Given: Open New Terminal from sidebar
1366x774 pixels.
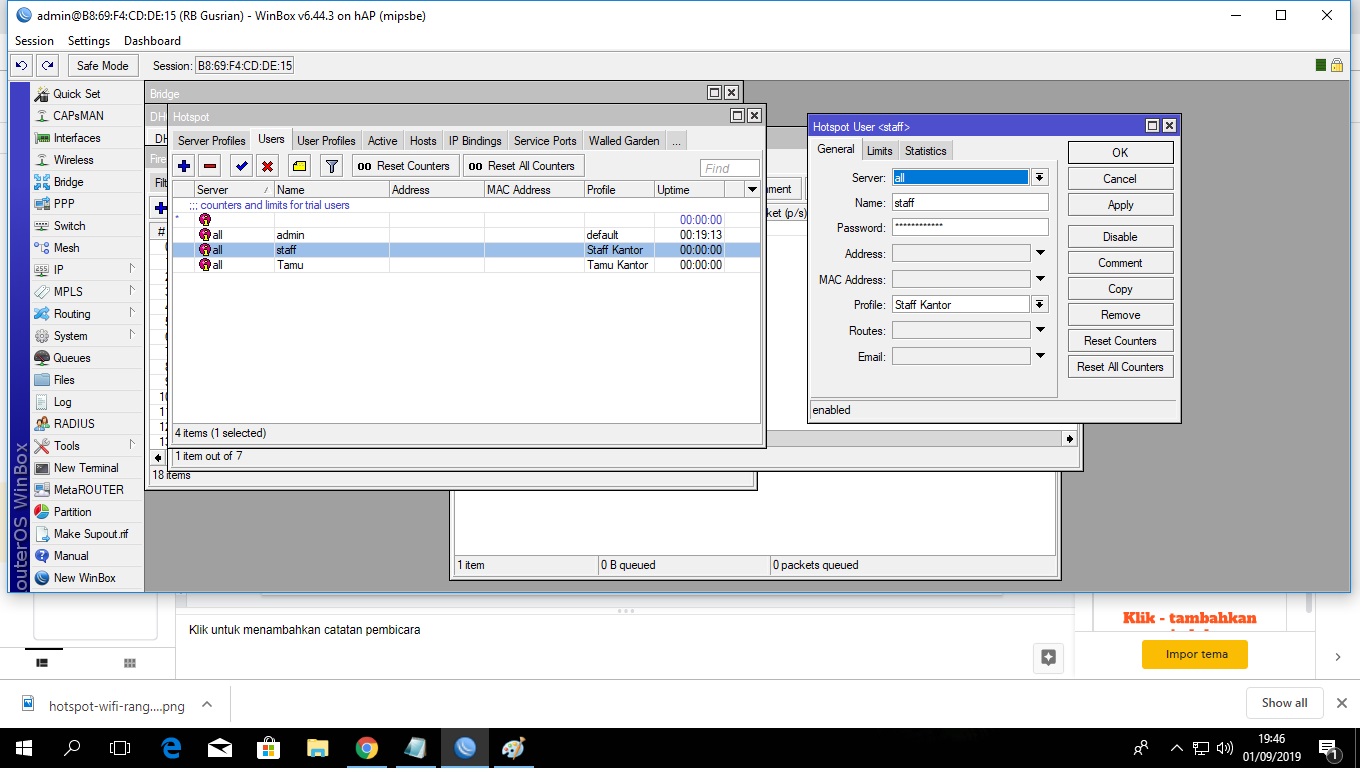Looking at the screenshot, I should (88, 468).
